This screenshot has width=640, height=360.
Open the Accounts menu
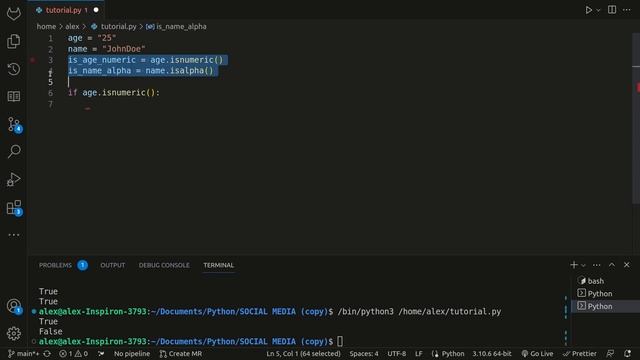(x=14, y=306)
